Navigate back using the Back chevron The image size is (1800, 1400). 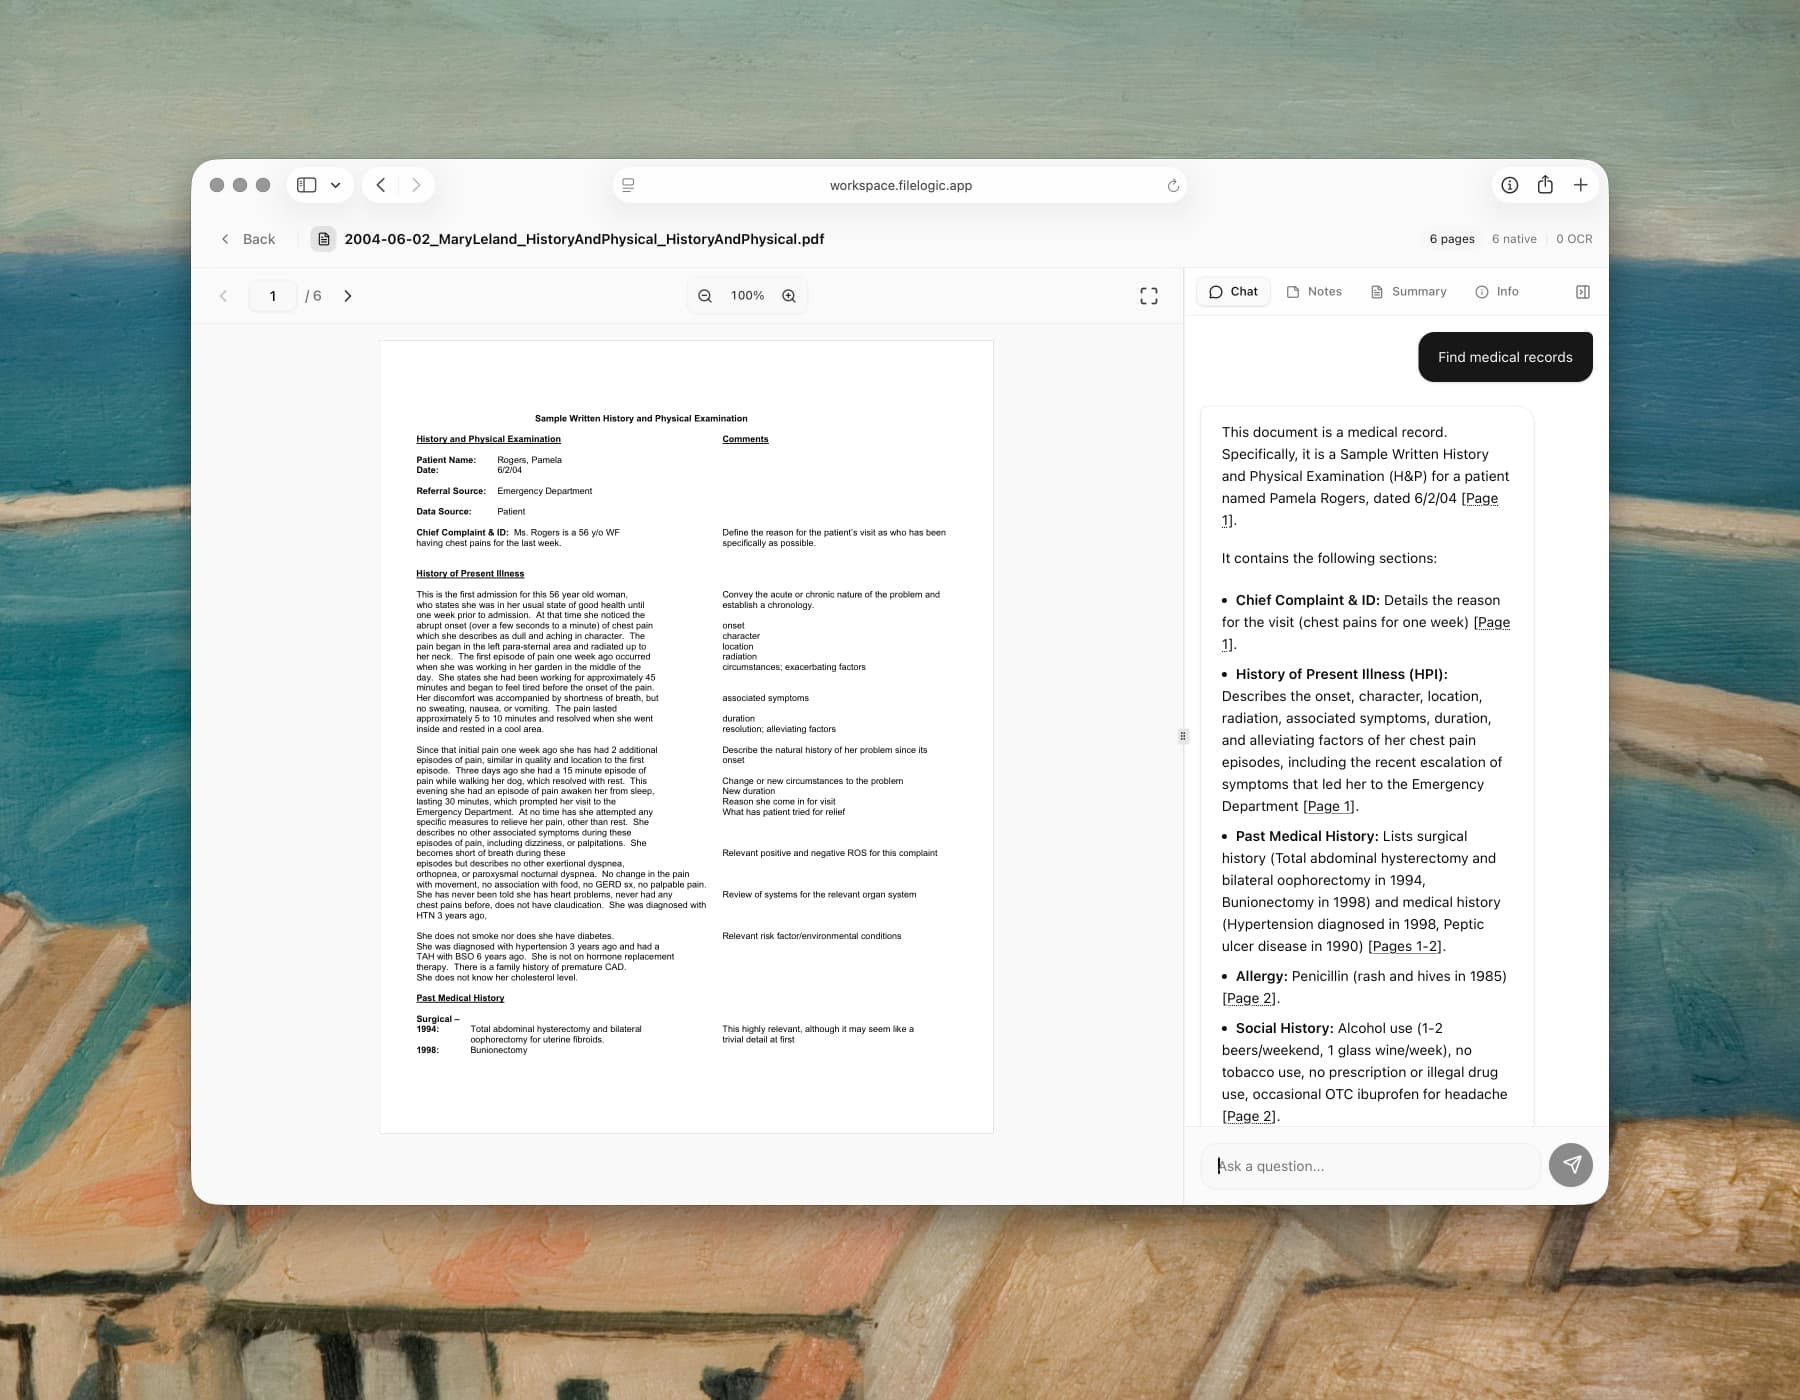coord(225,239)
